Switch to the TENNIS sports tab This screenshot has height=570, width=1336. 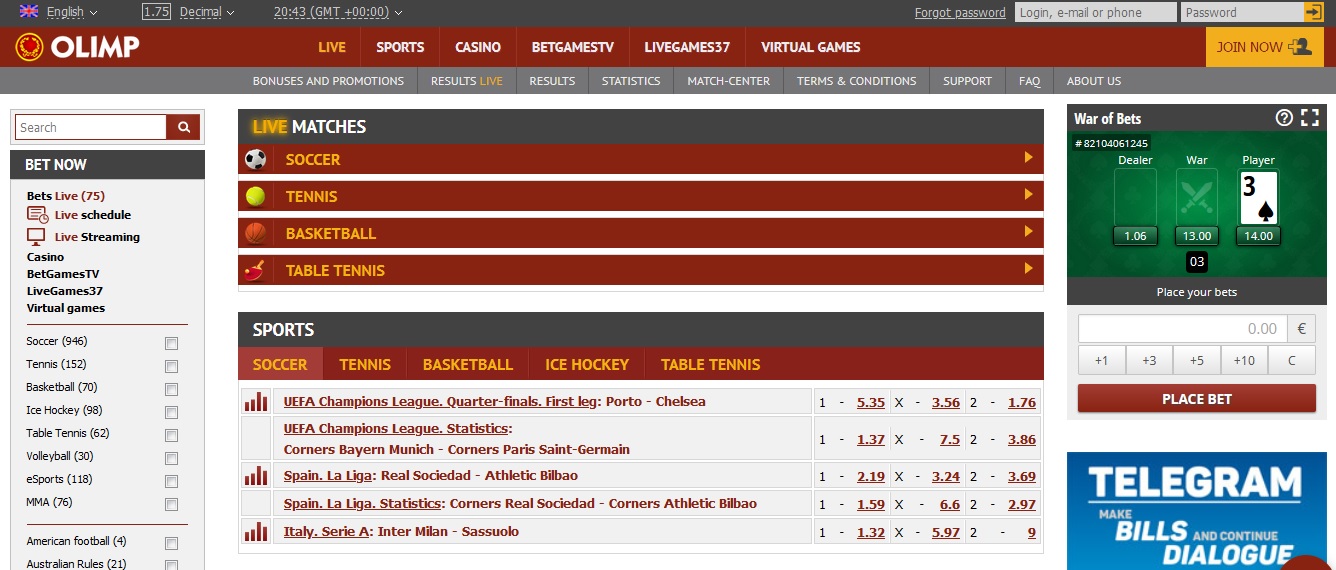click(365, 364)
